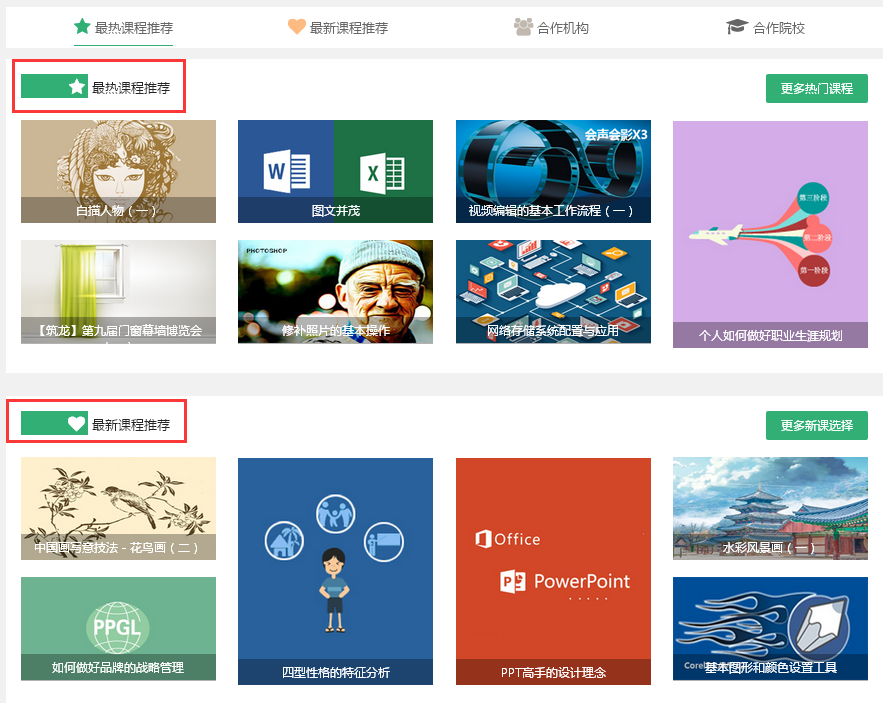The image size is (883, 703).
Task: Click the 更多热门课程 button
Action: click(816, 88)
